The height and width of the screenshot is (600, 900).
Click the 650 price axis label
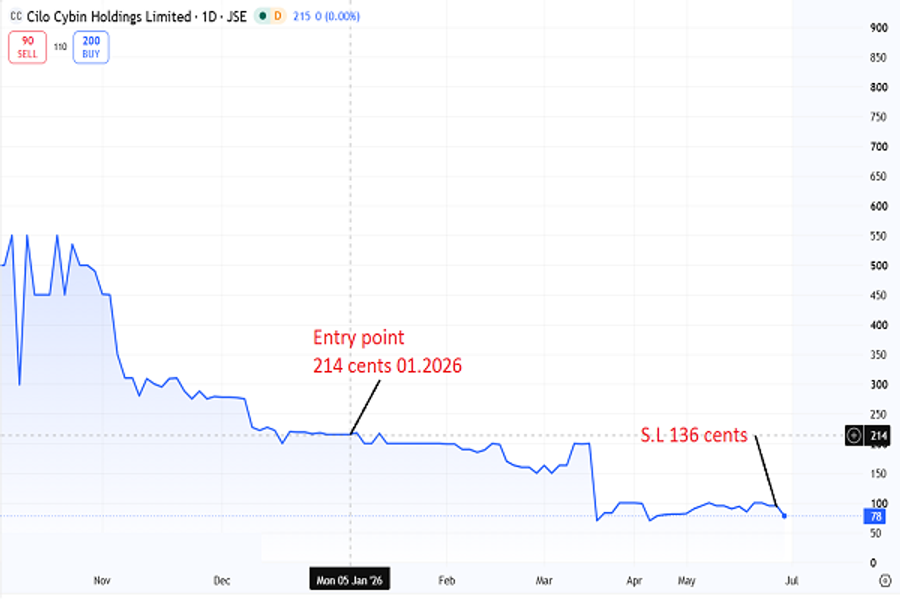pyautogui.click(x=878, y=176)
